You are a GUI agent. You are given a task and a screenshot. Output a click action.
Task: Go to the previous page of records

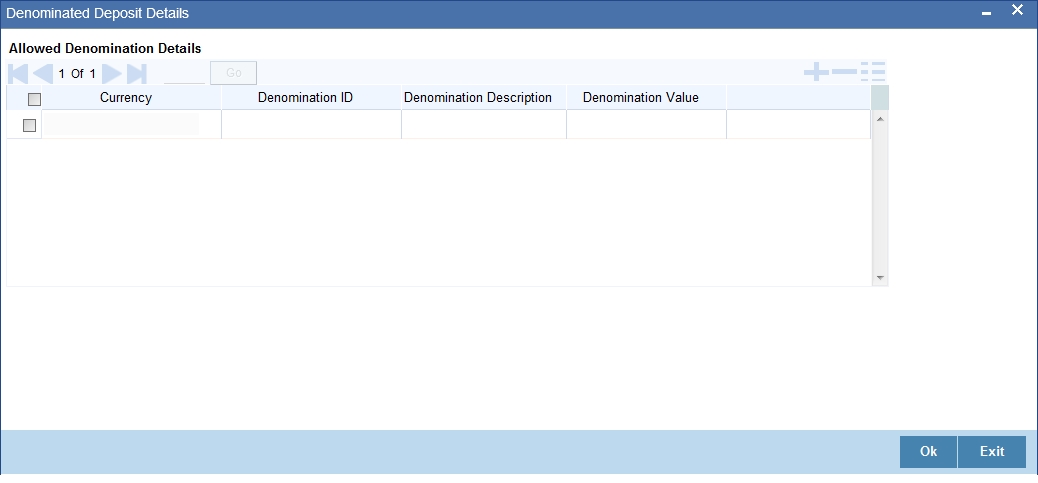point(43,73)
